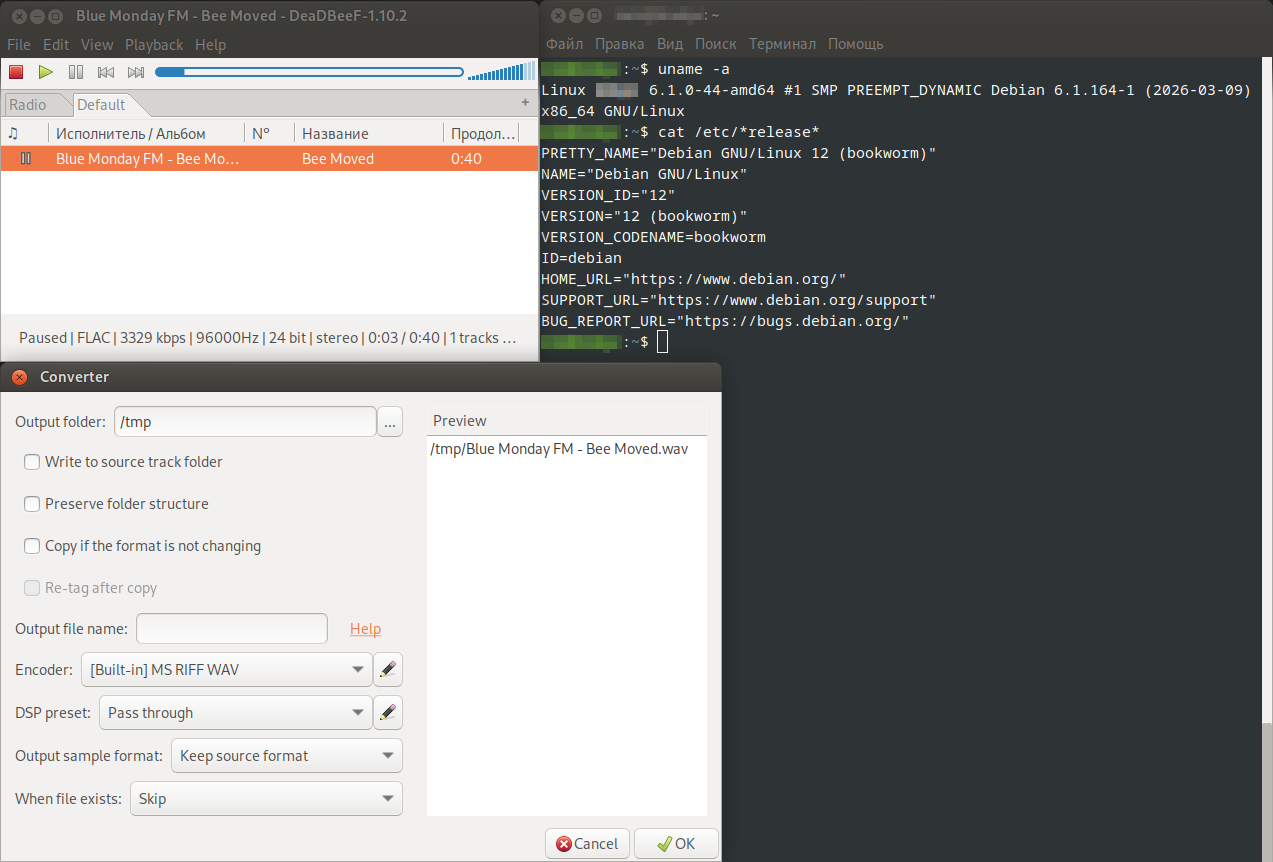This screenshot has width=1273, height=862.
Task: Edit the Encoder preset with pencil icon
Action: pyautogui.click(x=388, y=670)
